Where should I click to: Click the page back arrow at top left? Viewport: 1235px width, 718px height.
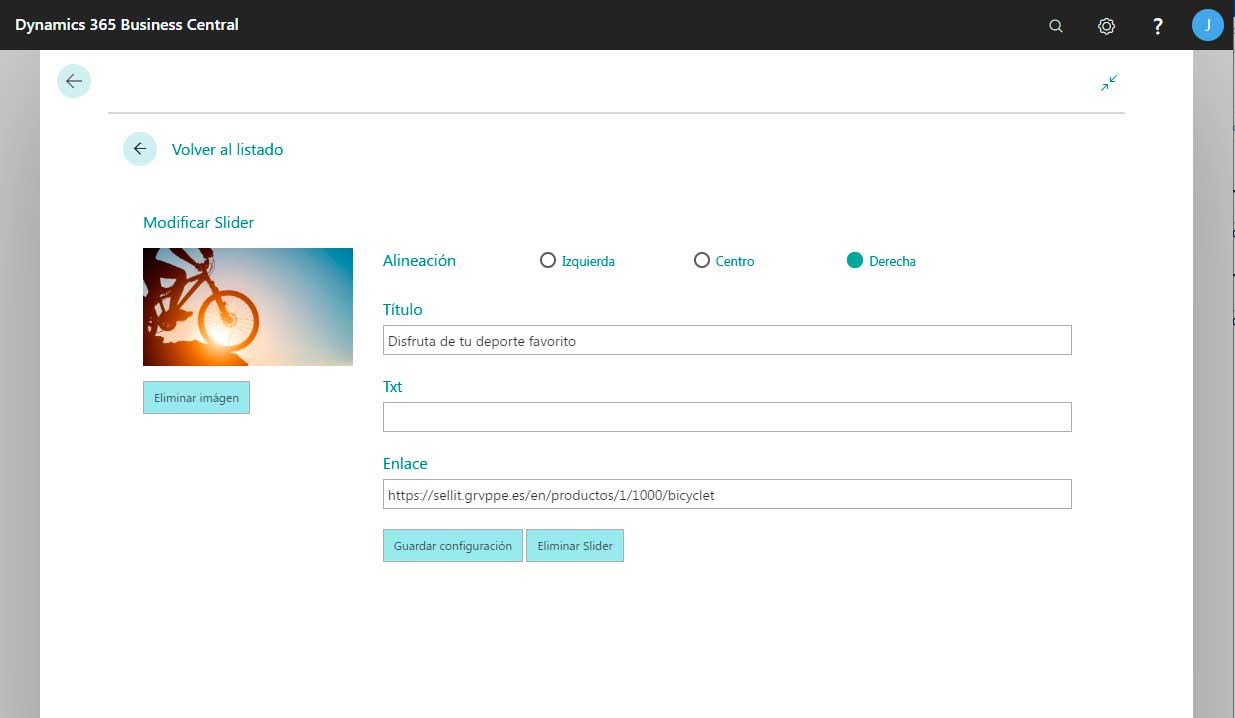point(74,81)
